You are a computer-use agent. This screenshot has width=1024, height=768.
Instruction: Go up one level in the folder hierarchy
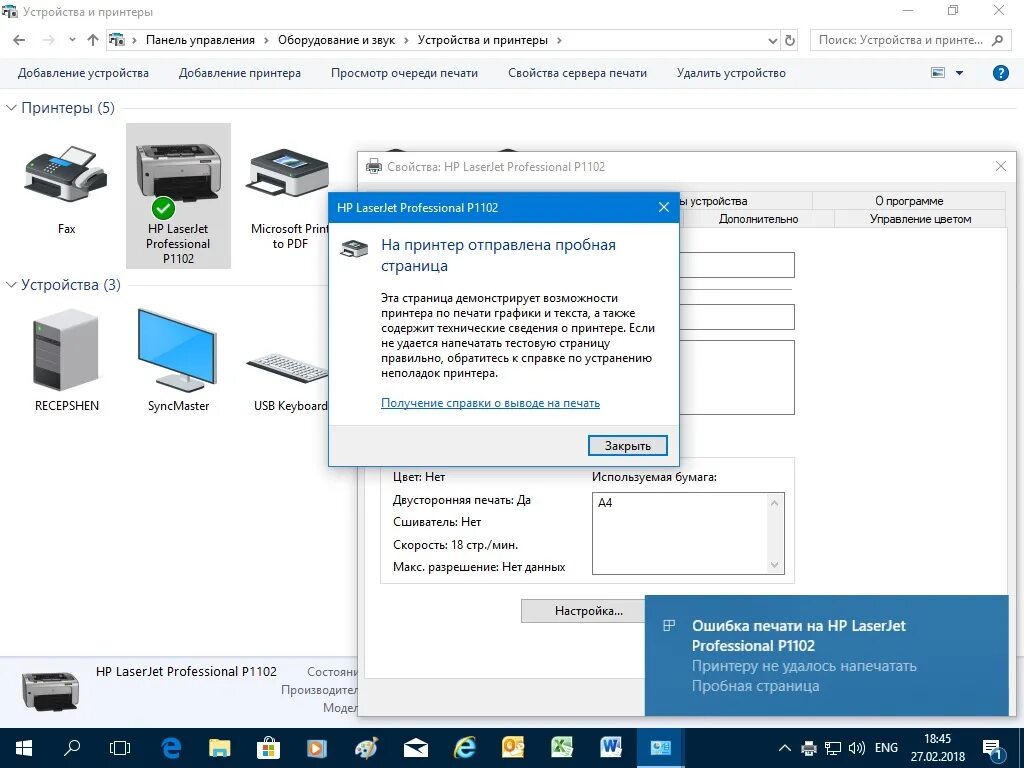(x=93, y=40)
